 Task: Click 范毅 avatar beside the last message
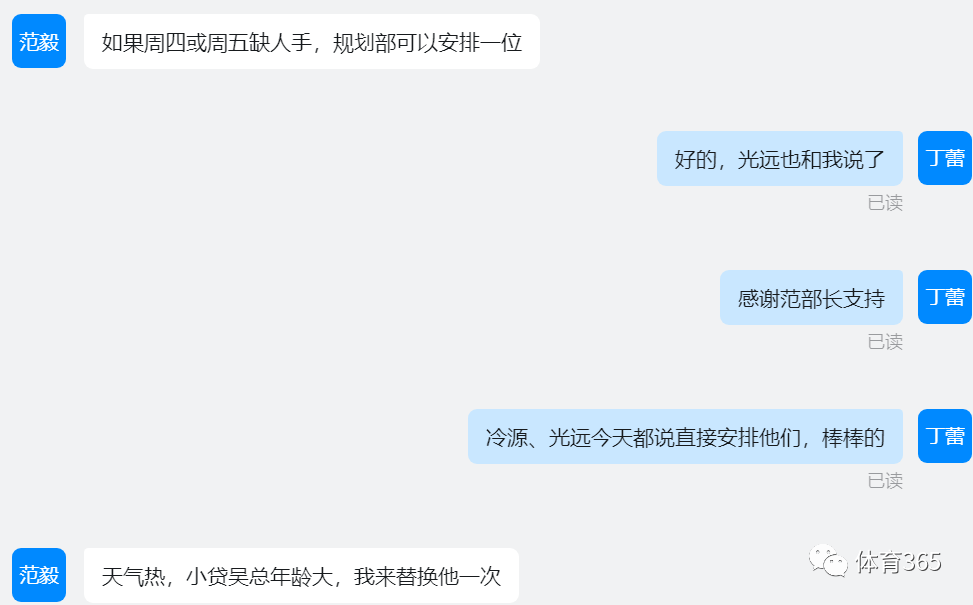(x=39, y=575)
